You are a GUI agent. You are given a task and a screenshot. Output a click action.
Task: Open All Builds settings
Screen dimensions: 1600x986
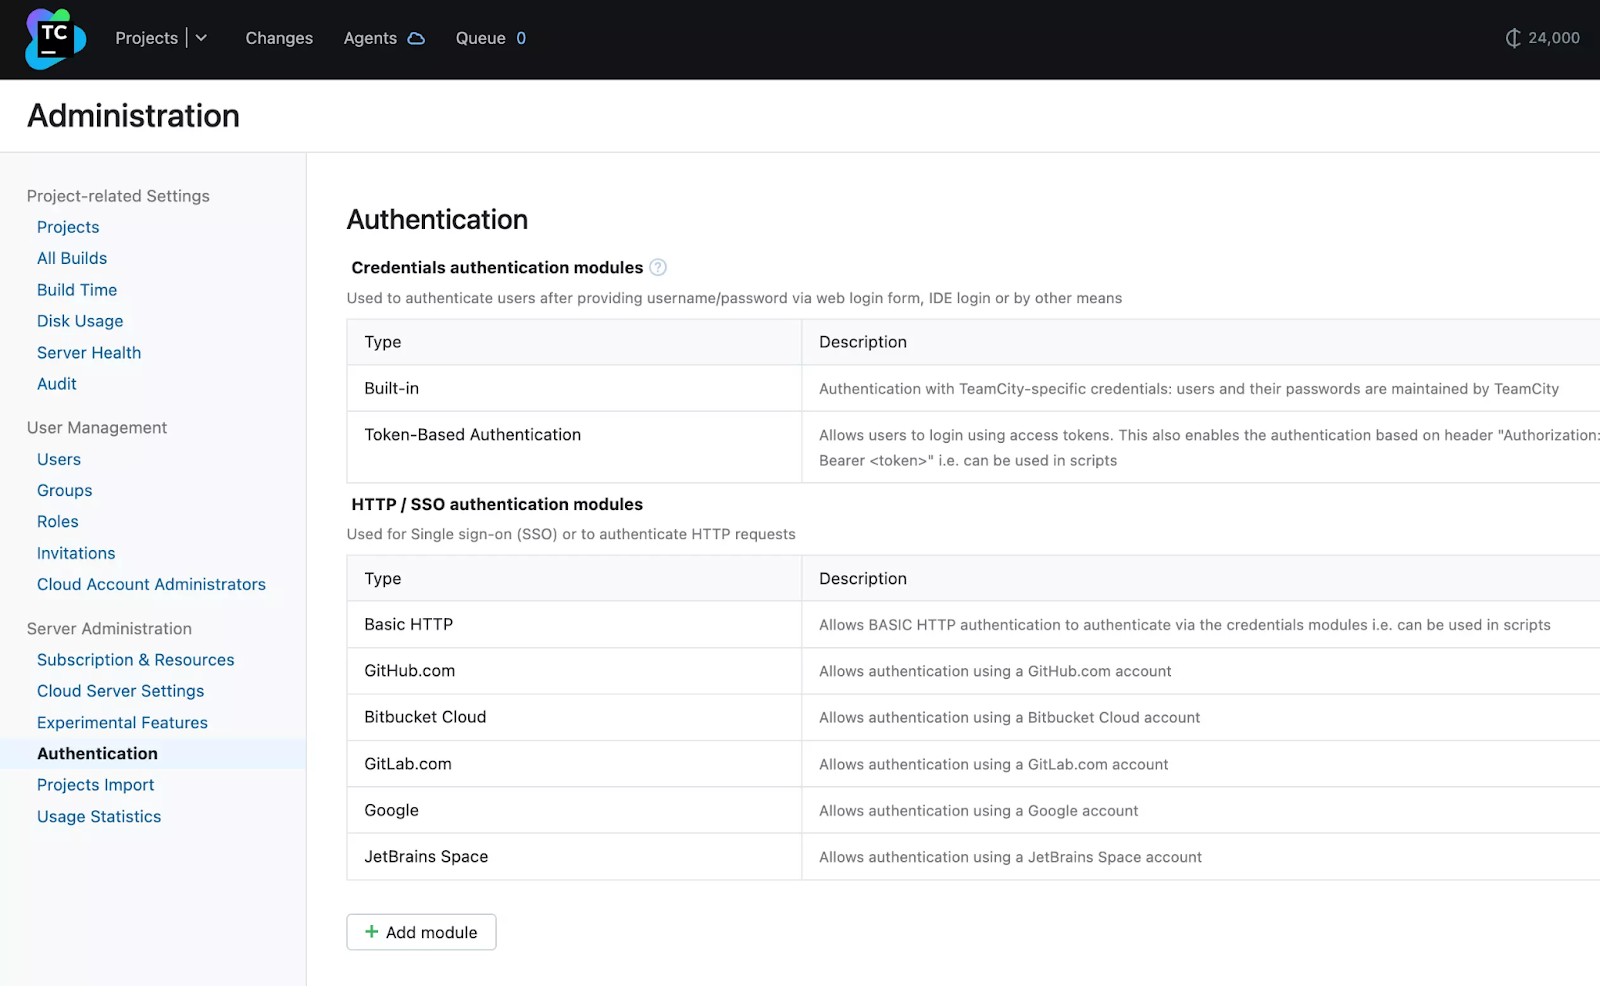tap(72, 258)
